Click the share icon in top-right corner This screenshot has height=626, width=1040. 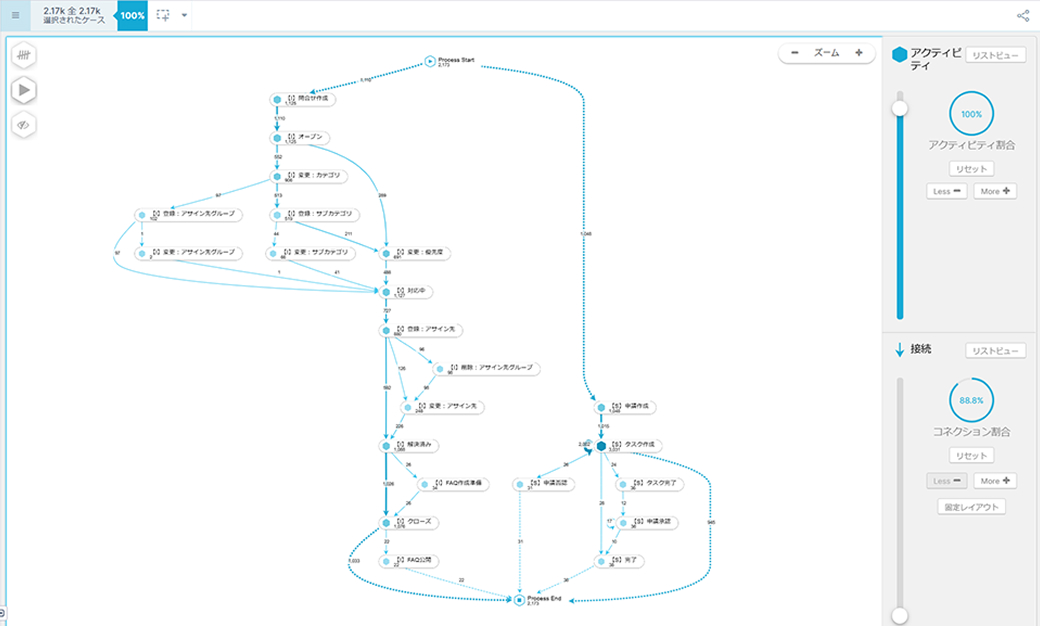[x=1022, y=16]
